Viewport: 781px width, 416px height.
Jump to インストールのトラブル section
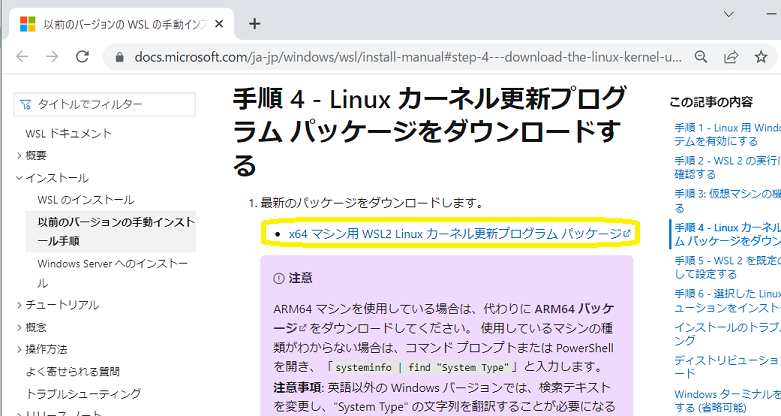pos(727,334)
